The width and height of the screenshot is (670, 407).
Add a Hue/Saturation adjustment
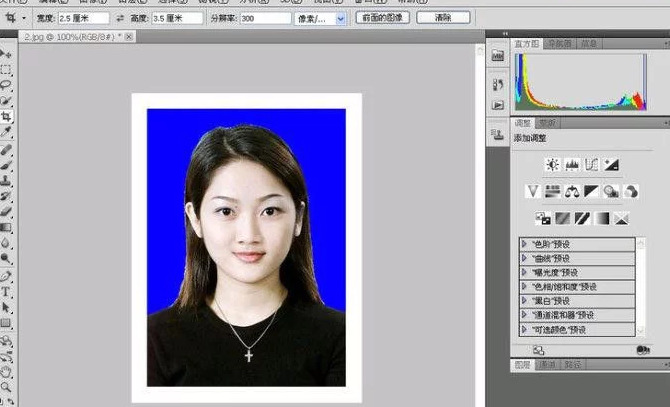[x=552, y=191]
